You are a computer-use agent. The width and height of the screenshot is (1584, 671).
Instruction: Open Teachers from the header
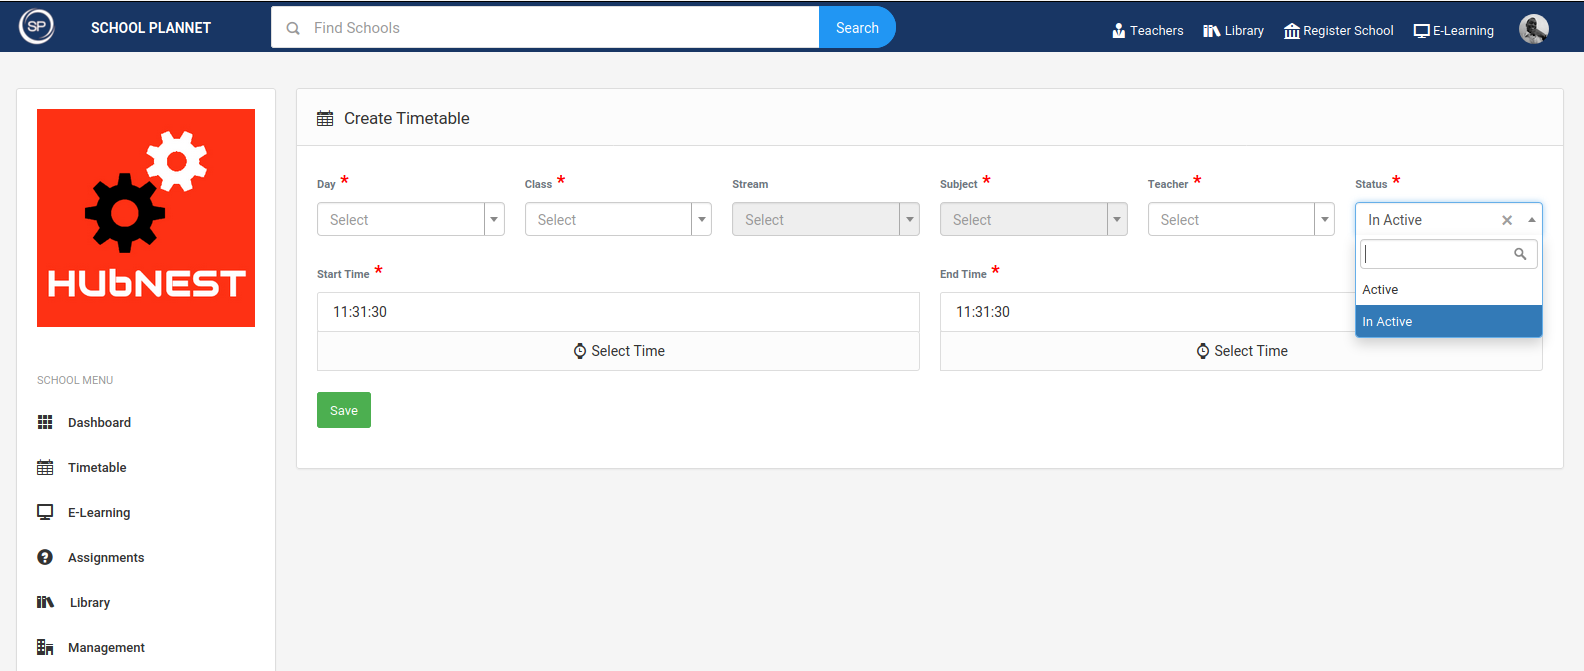point(1147,30)
